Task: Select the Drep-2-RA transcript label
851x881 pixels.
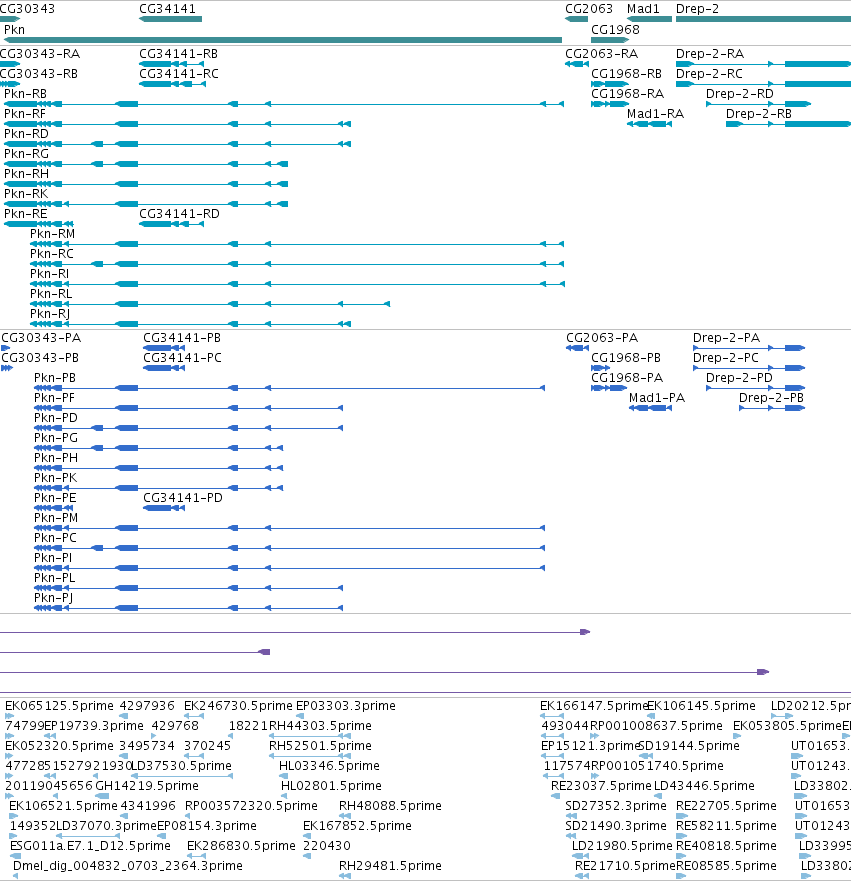Action: (710, 53)
